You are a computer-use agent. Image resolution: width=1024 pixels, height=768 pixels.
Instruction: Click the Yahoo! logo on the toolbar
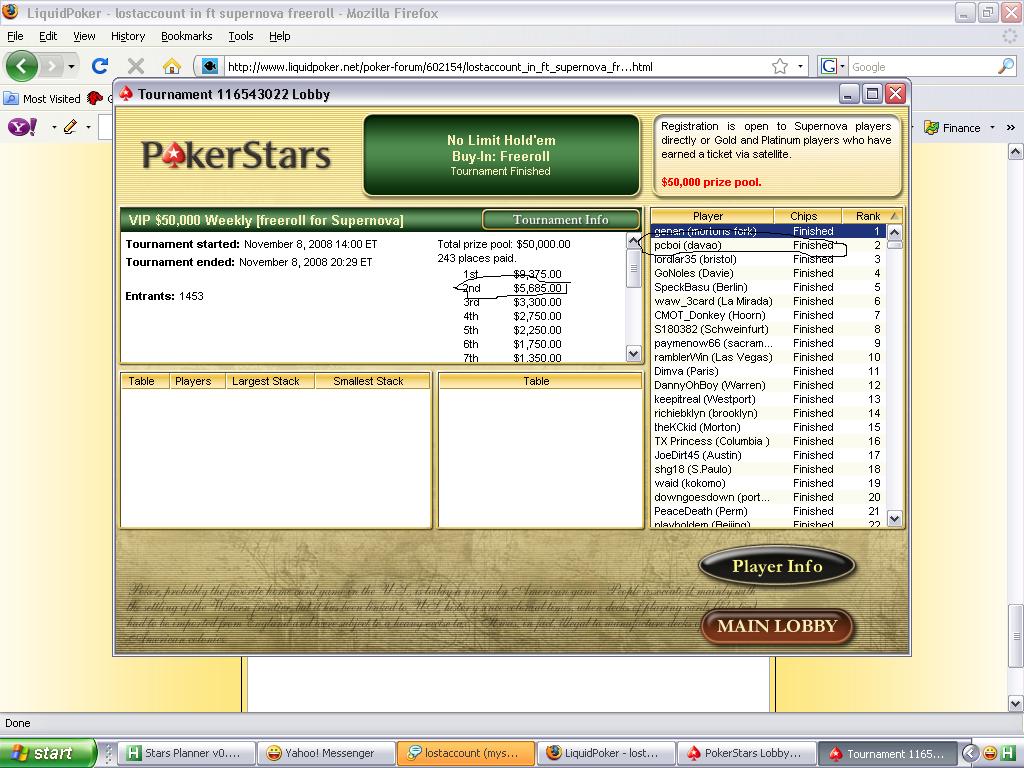[x=23, y=127]
